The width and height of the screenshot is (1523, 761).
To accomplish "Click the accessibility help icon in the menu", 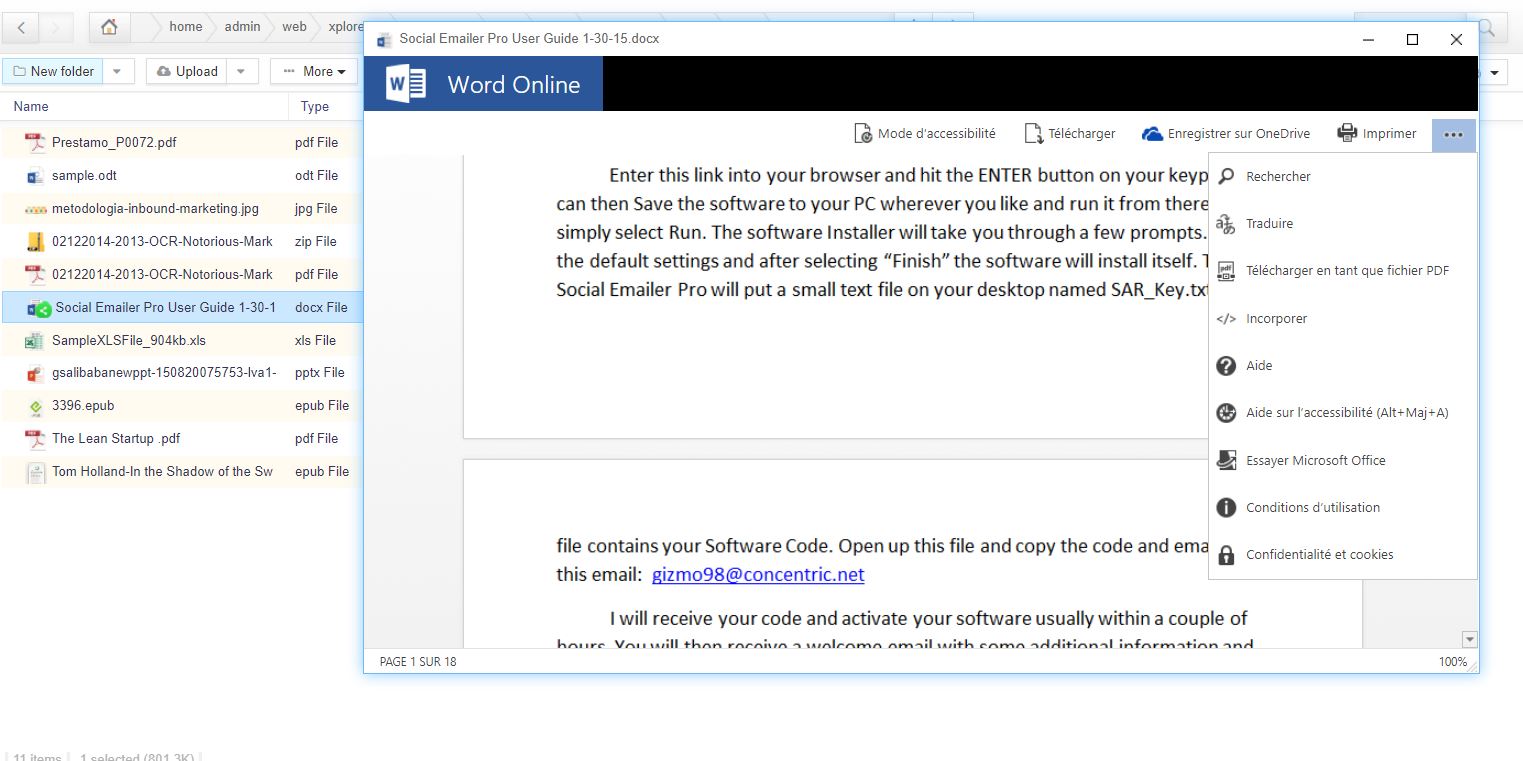I will (x=1226, y=413).
